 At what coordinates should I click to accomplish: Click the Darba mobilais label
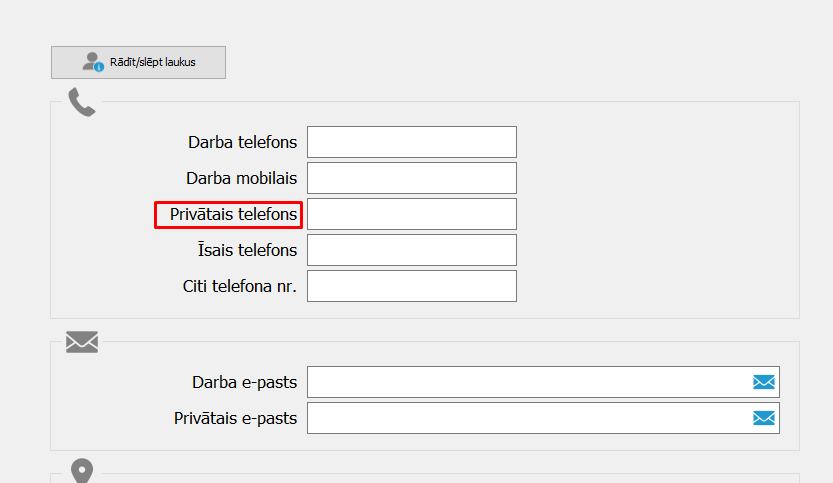point(241,179)
